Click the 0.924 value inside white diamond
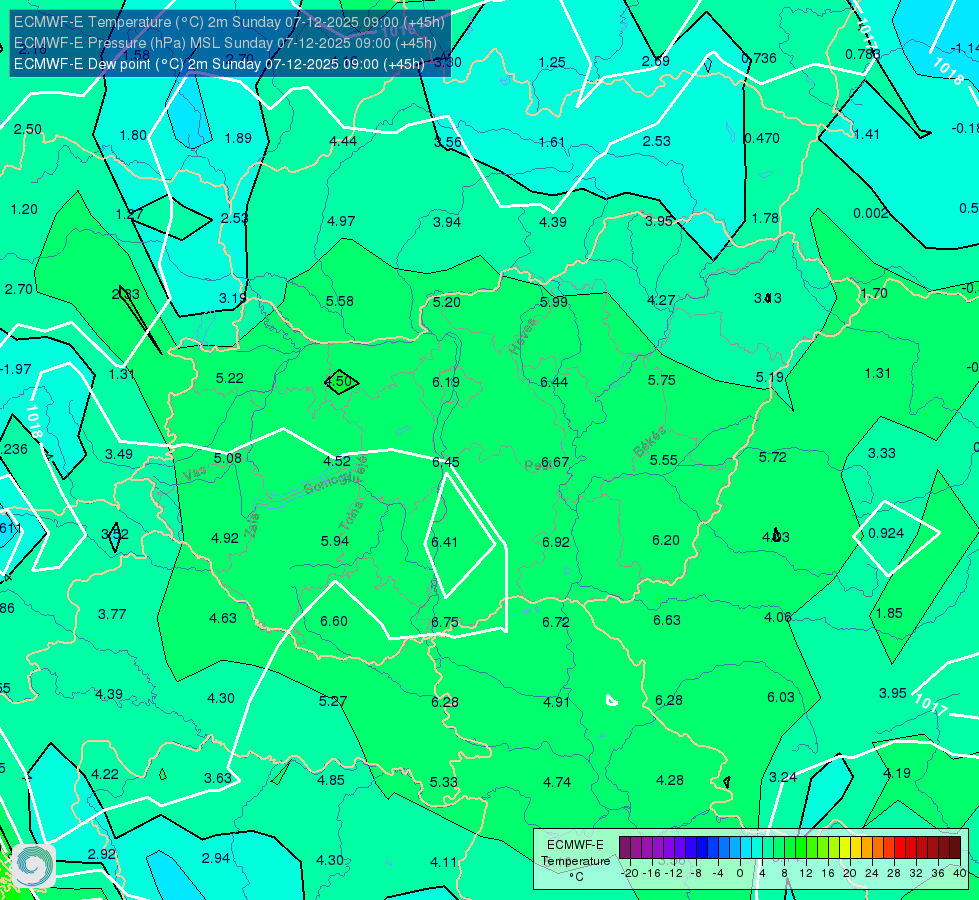 886,533
